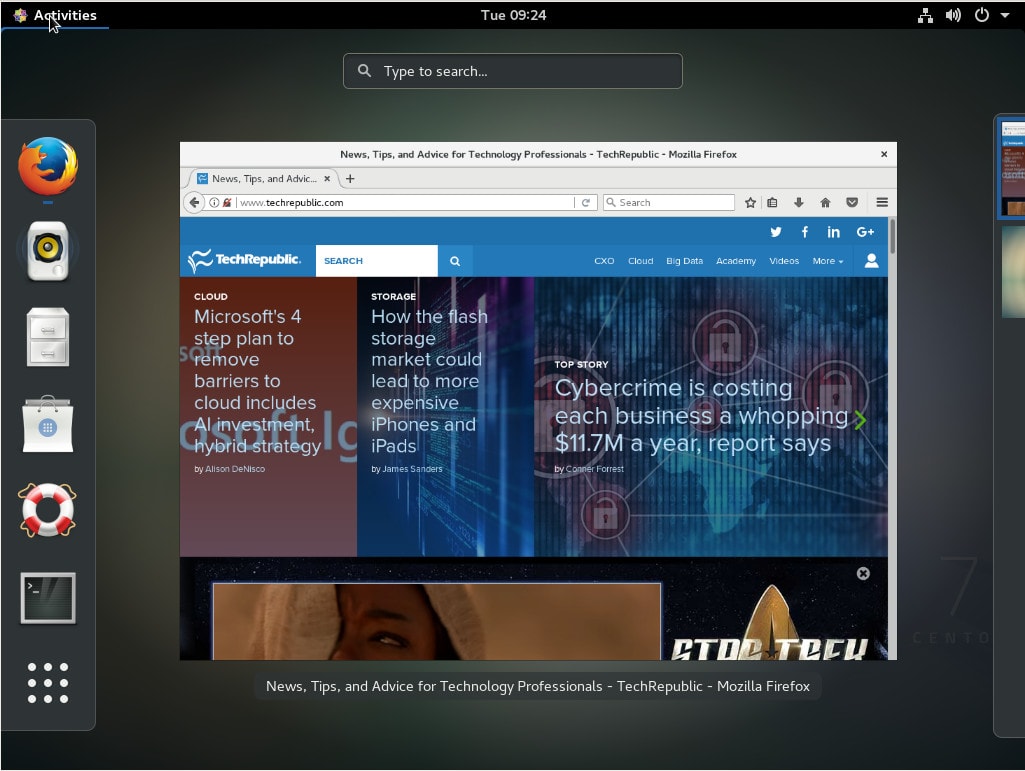The image size is (1025, 771).
Task: Close the News, Tips, and Advic... tab
Action: (327, 179)
